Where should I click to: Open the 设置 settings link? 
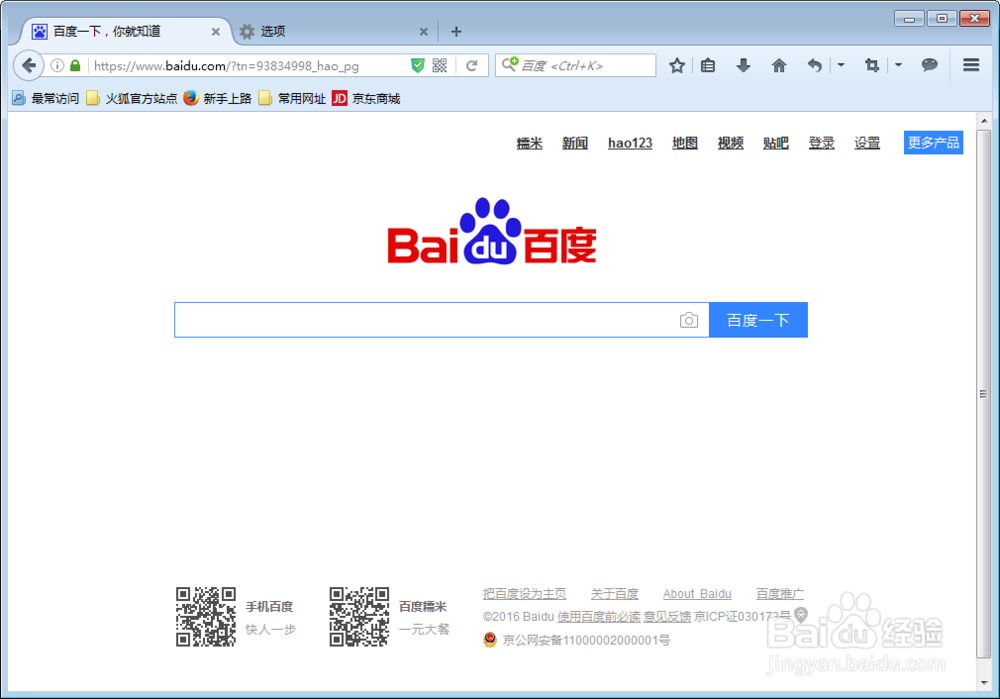tap(867, 143)
